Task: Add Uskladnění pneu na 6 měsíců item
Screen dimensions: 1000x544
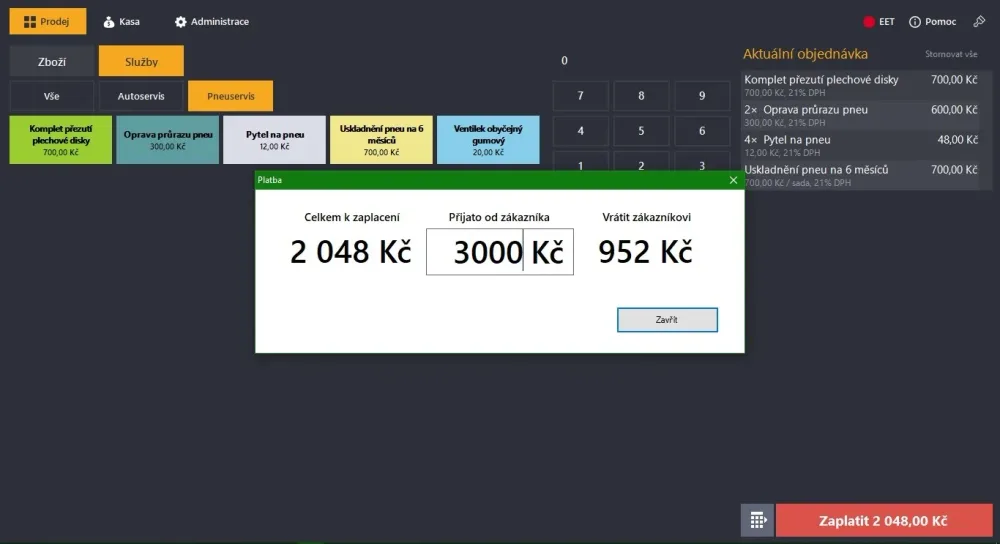Action: 381,140
